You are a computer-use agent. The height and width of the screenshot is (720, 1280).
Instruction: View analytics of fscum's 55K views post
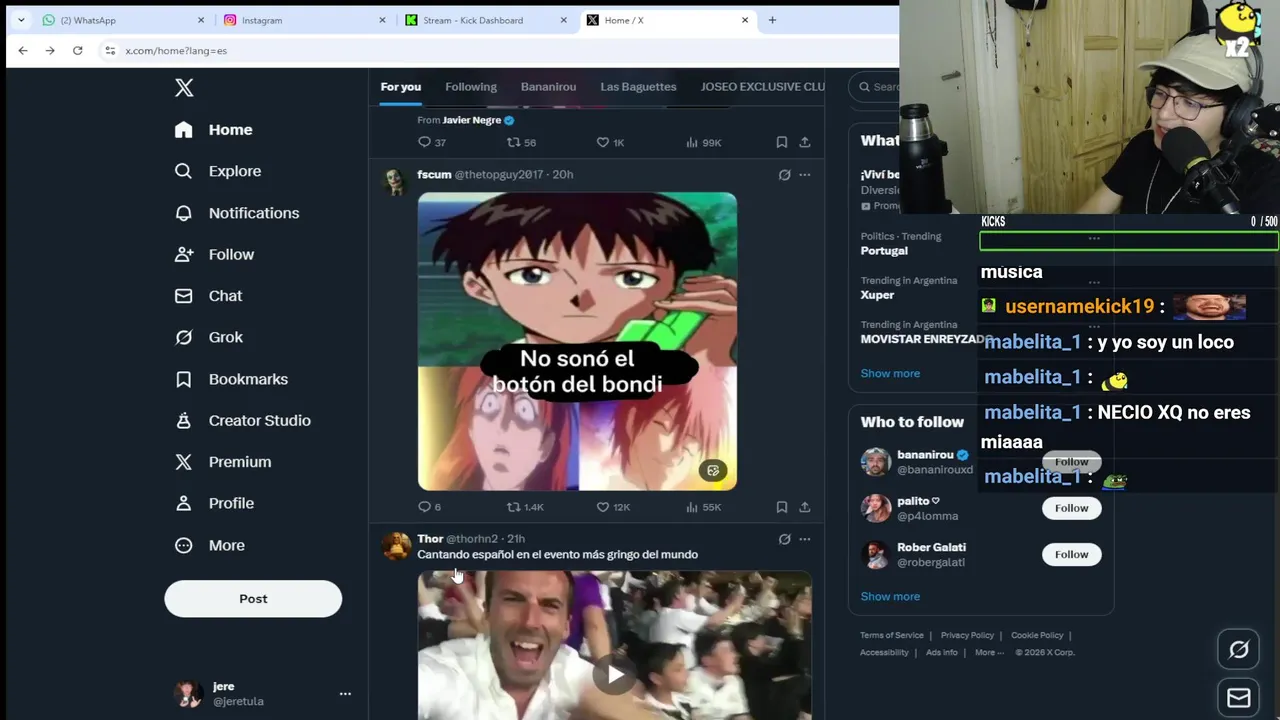click(x=703, y=507)
